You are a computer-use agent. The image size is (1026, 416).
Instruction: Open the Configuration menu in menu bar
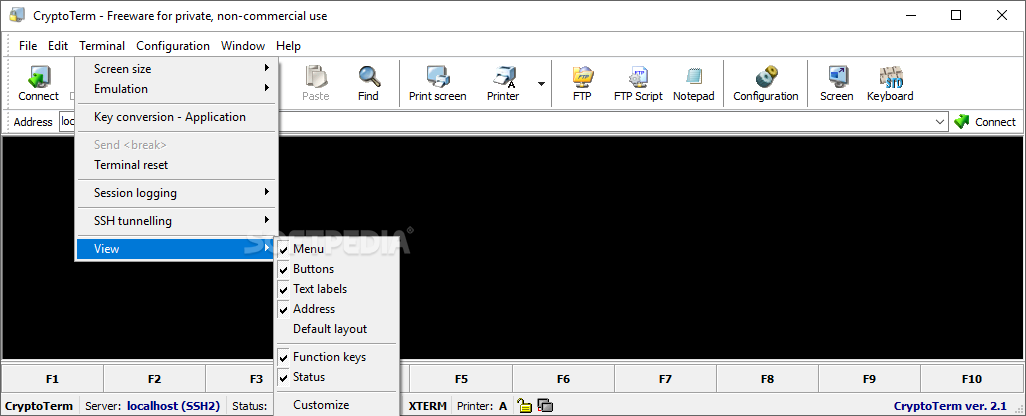[x=173, y=46]
